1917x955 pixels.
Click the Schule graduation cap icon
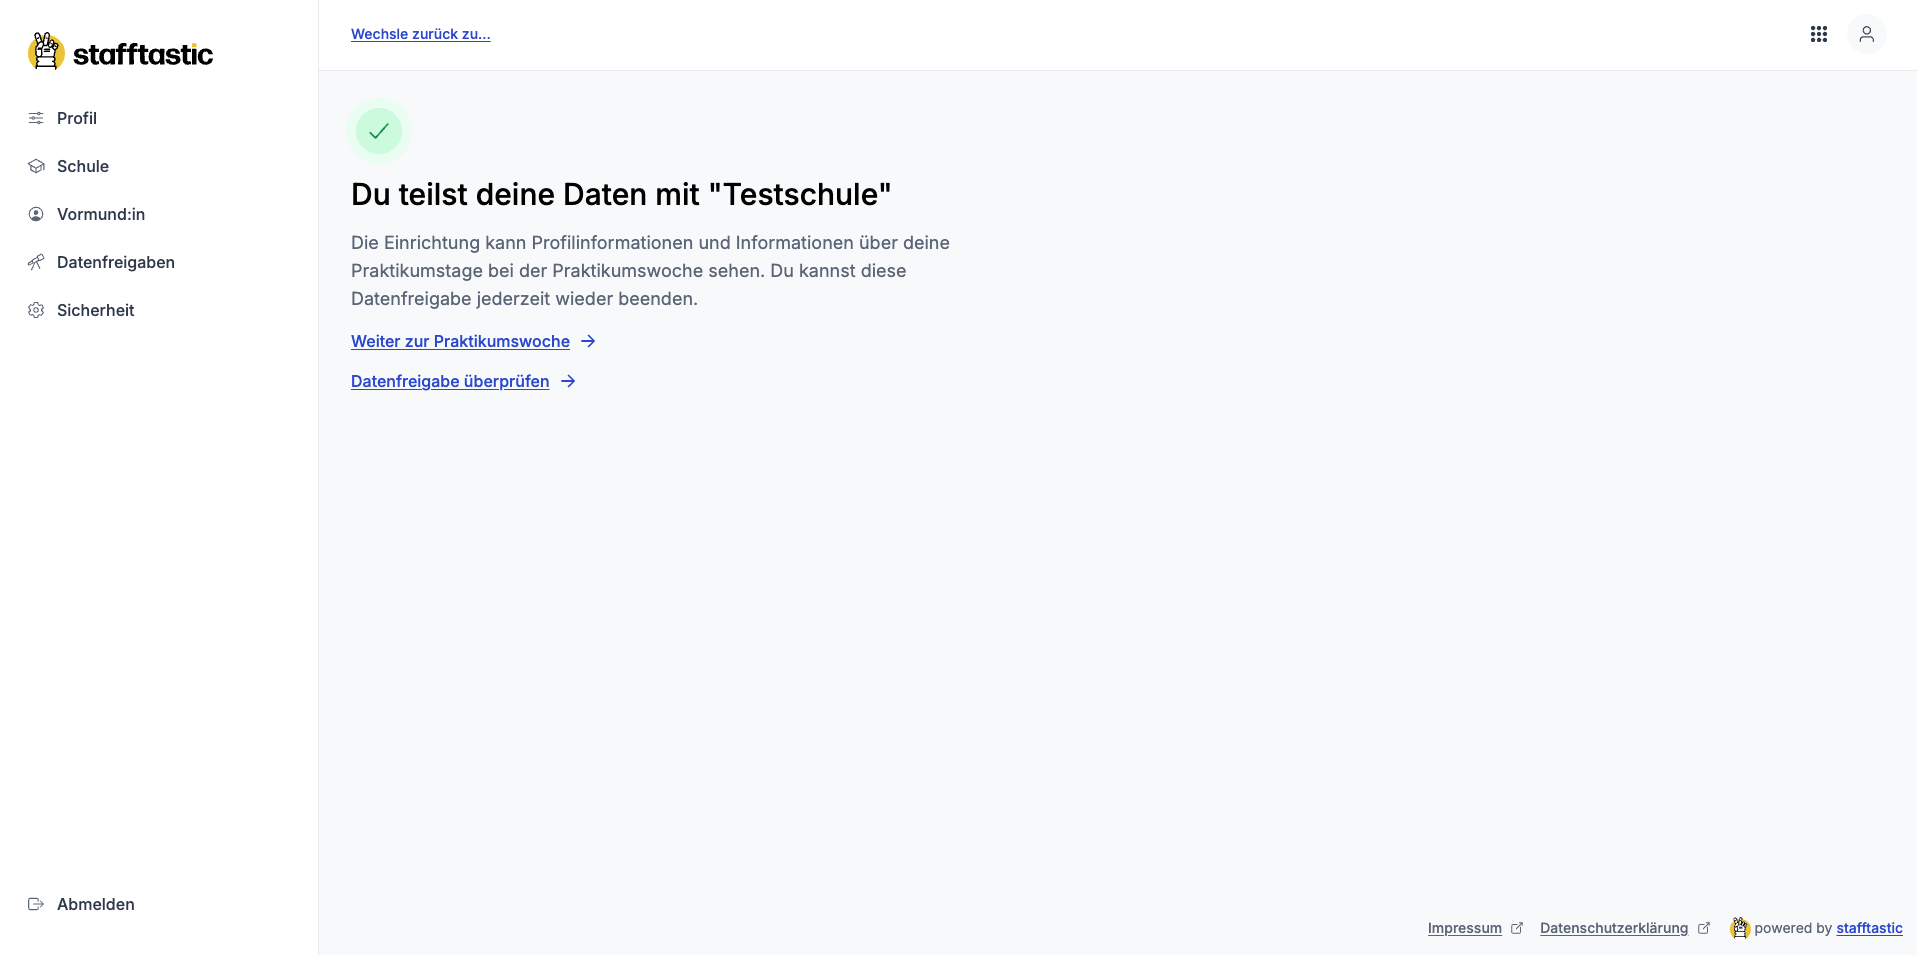coord(36,166)
